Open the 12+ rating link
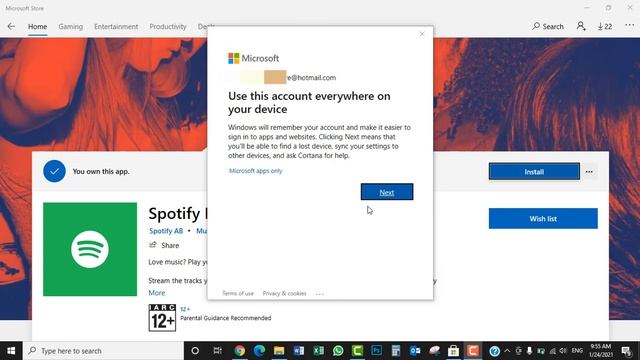The width and height of the screenshot is (640, 360). click(x=185, y=309)
